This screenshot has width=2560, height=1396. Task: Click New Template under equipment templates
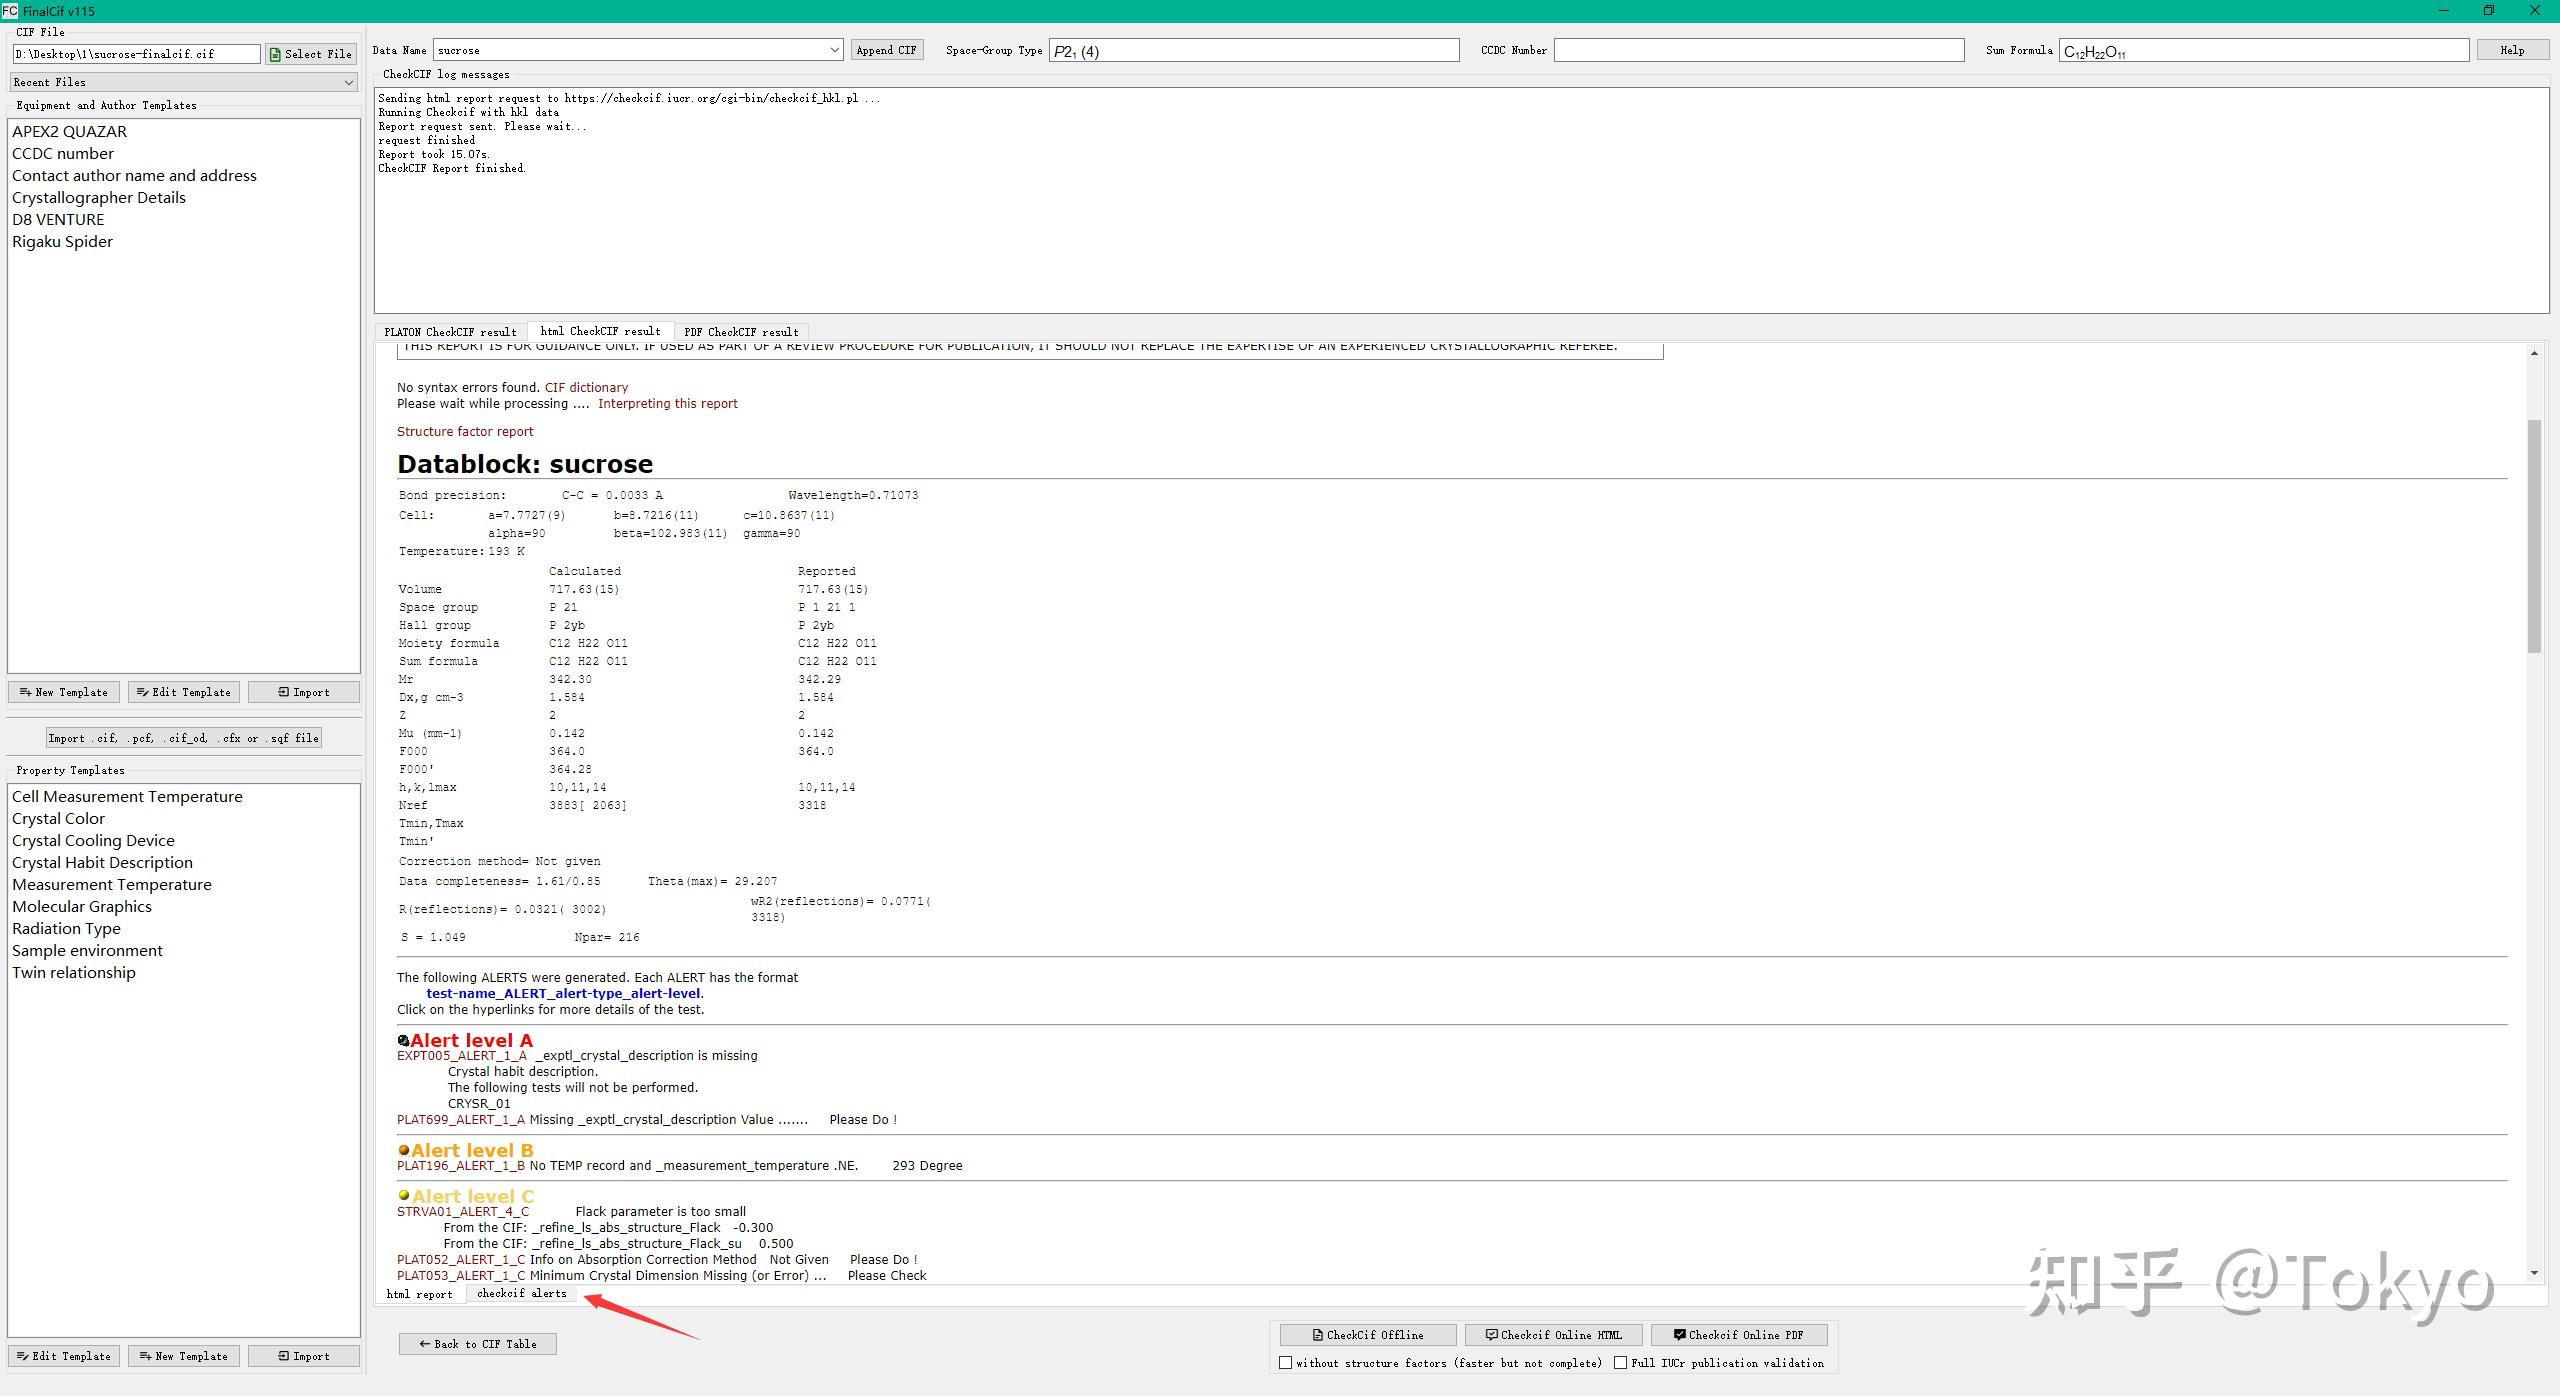pos(64,692)
